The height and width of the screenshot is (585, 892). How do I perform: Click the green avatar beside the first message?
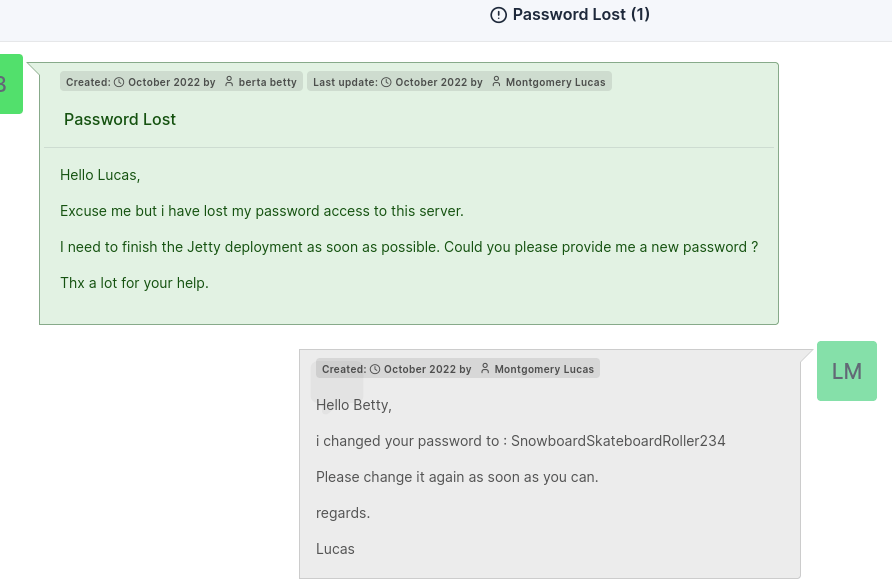8,84
